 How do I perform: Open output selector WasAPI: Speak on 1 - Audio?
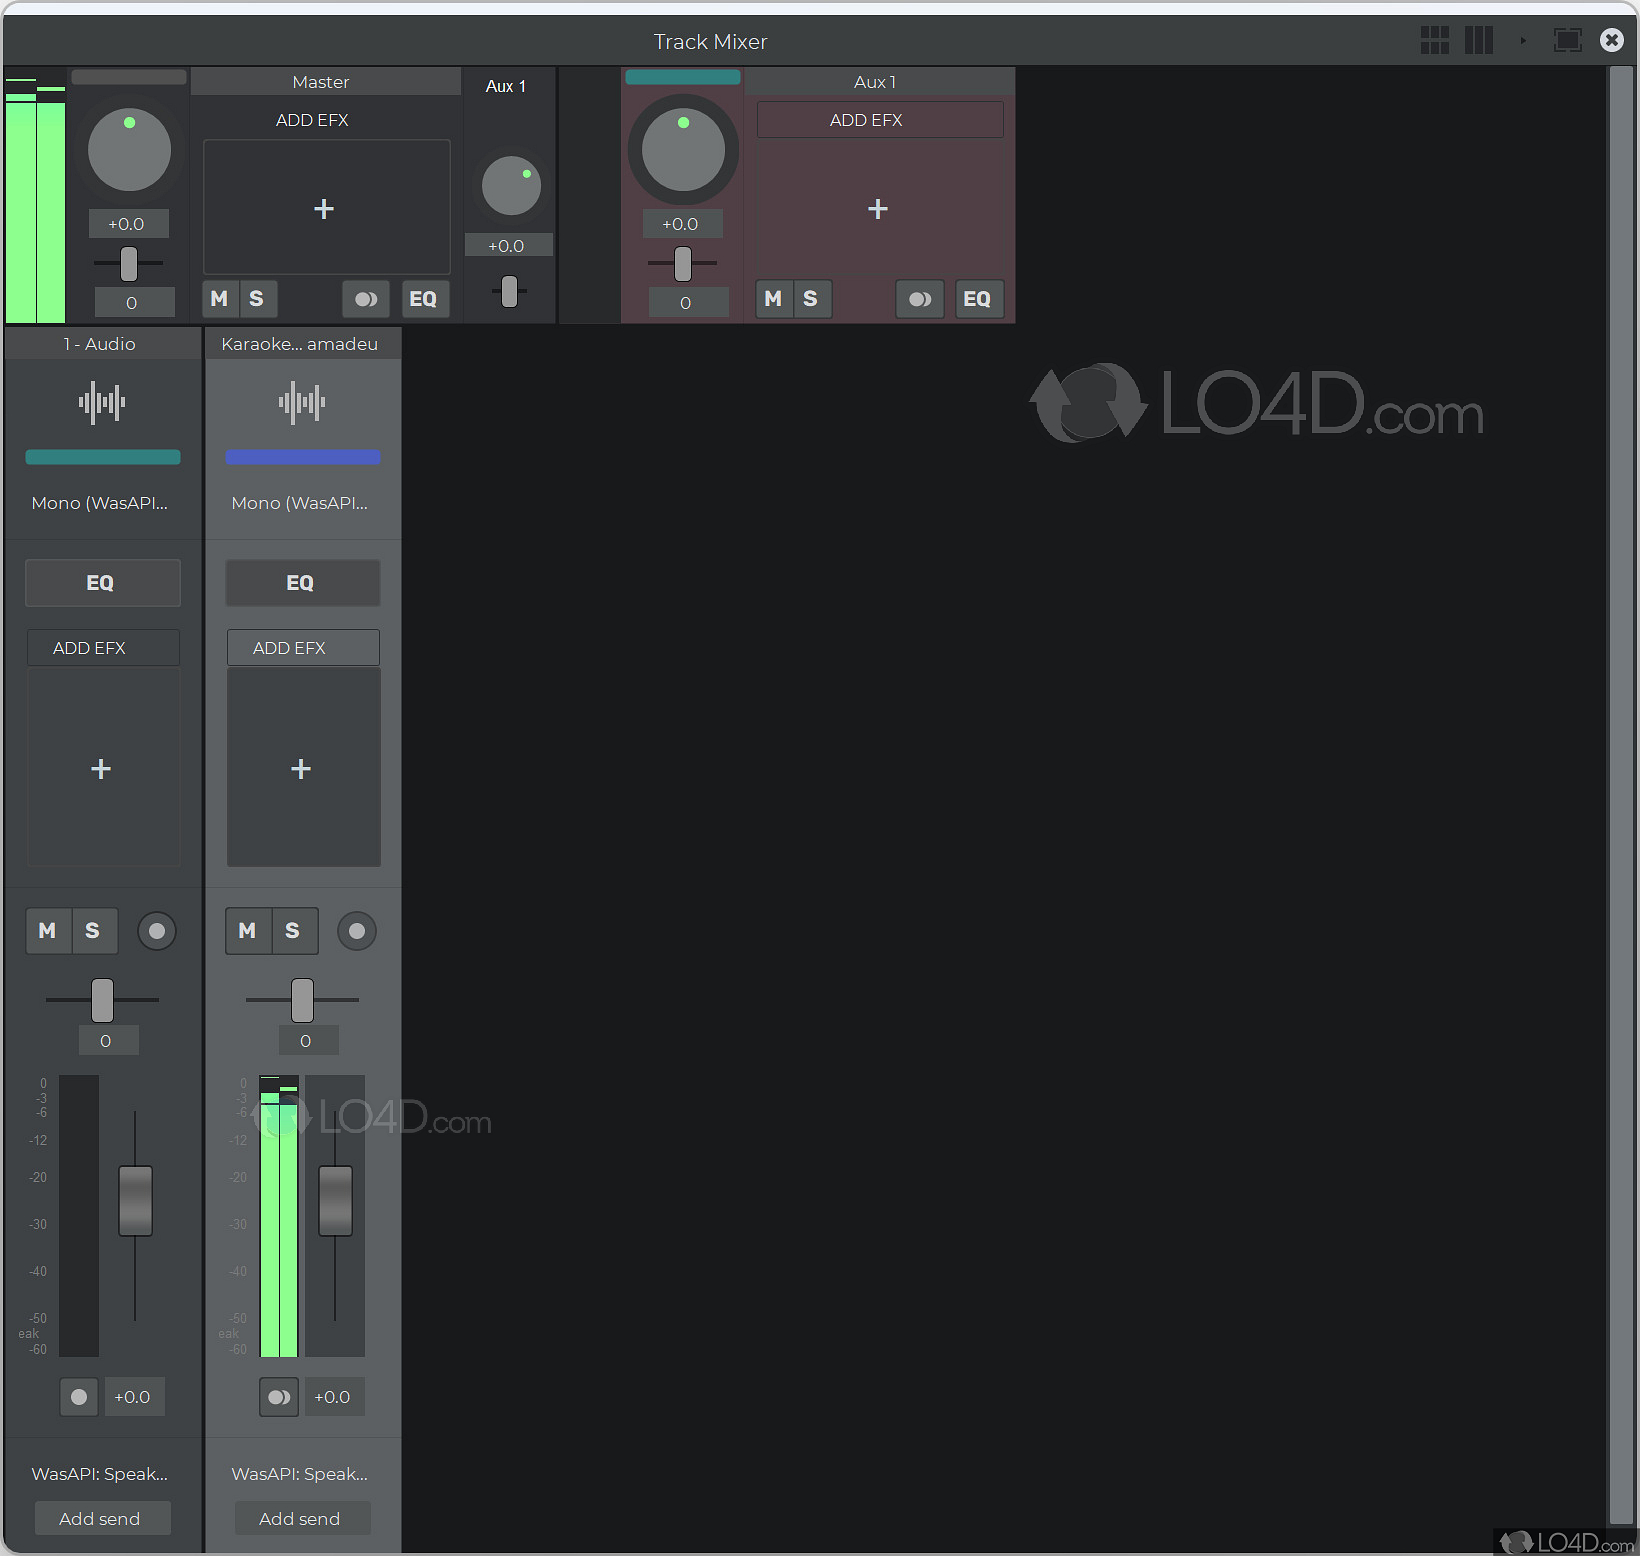pyautogui.click(x=100, y=1474)
